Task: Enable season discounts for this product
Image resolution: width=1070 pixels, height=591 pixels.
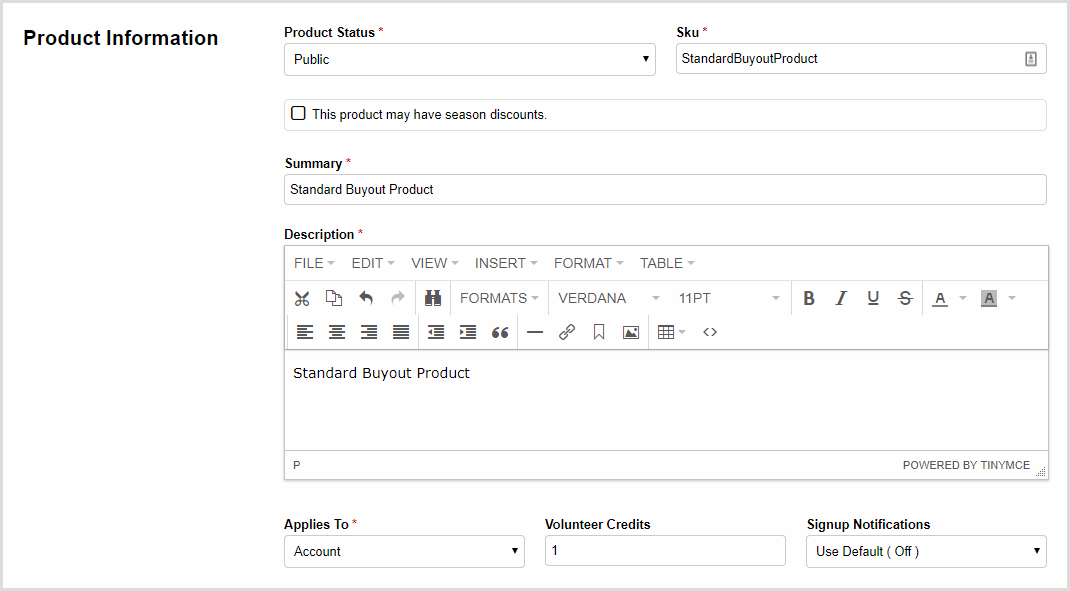Action: pos(298,113)
